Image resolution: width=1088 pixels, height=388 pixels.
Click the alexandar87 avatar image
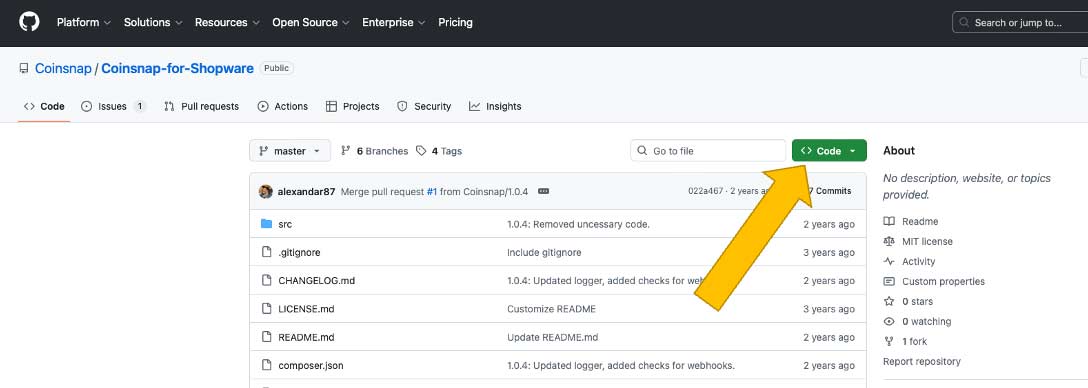[x=266, y=192]
